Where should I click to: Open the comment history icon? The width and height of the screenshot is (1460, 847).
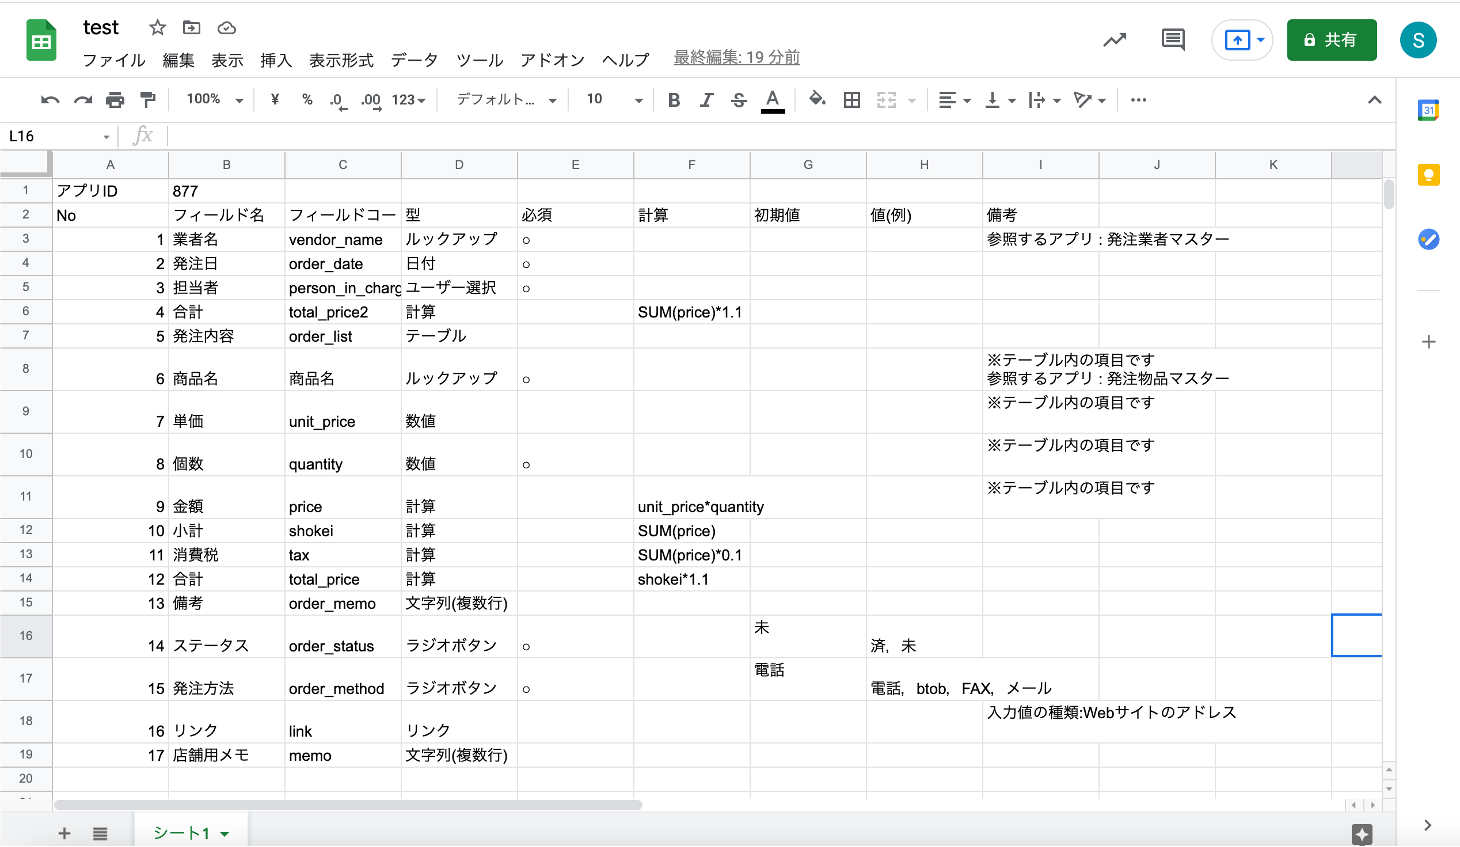coord(1173,40)
